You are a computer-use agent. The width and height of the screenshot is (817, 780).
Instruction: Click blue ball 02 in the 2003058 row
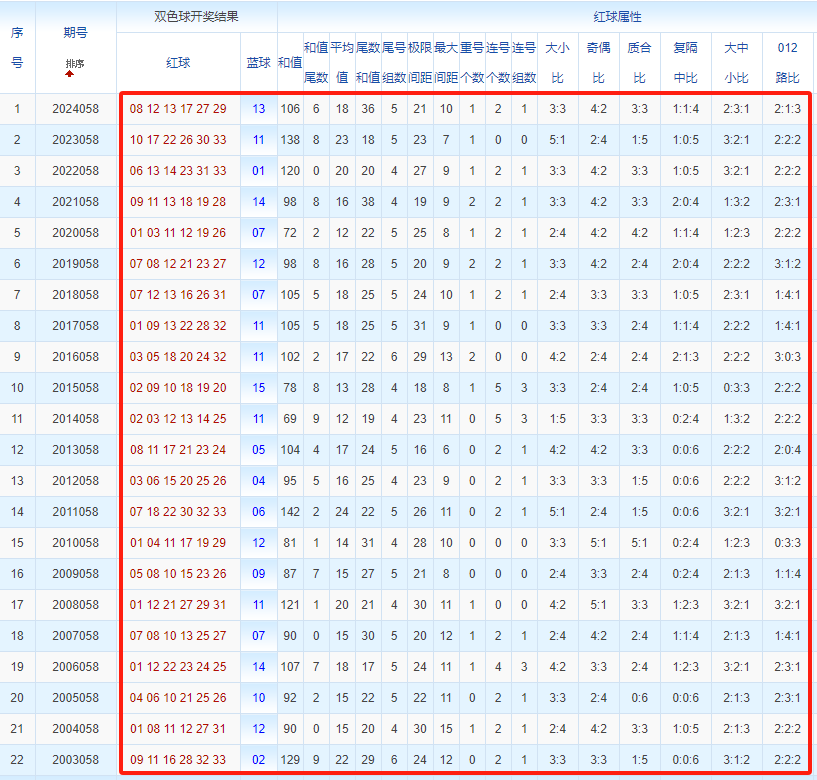259,760
